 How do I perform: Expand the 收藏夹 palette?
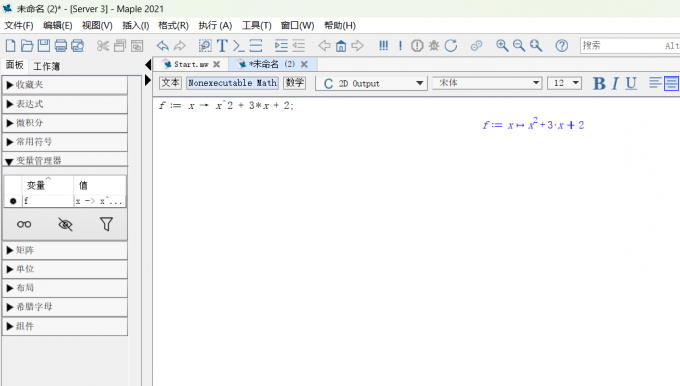coord(65,85)
